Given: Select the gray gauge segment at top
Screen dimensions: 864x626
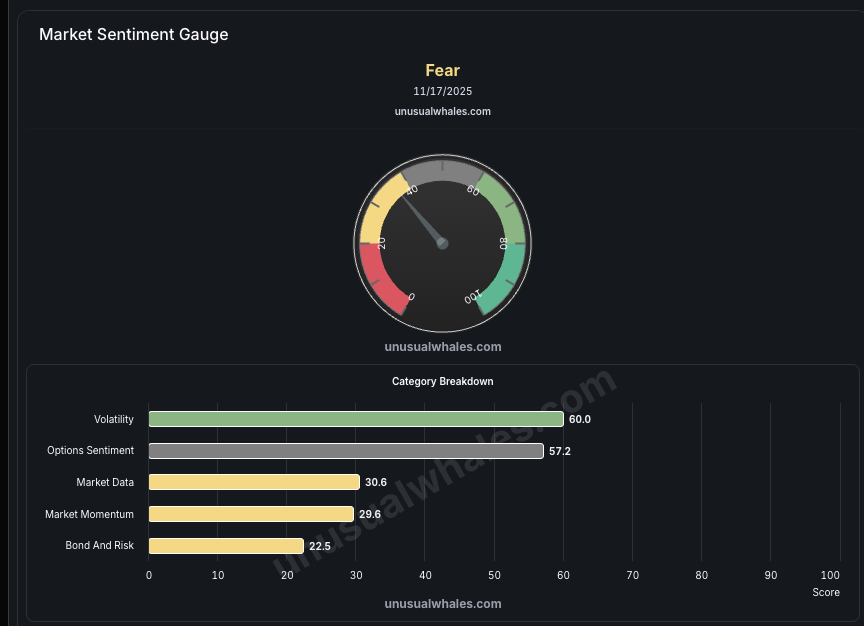Looking at the screenshot, I should [443, 169].
